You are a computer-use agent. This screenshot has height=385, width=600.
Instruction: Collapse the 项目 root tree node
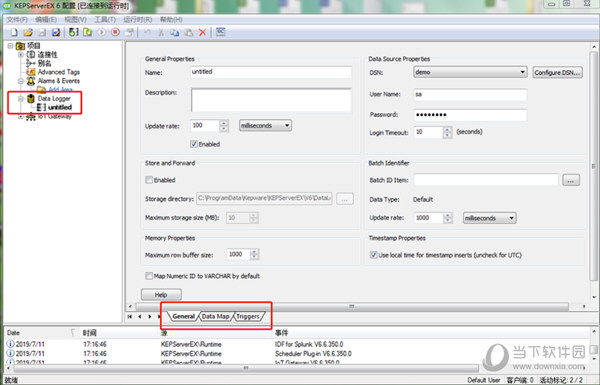tap(10, 46)
